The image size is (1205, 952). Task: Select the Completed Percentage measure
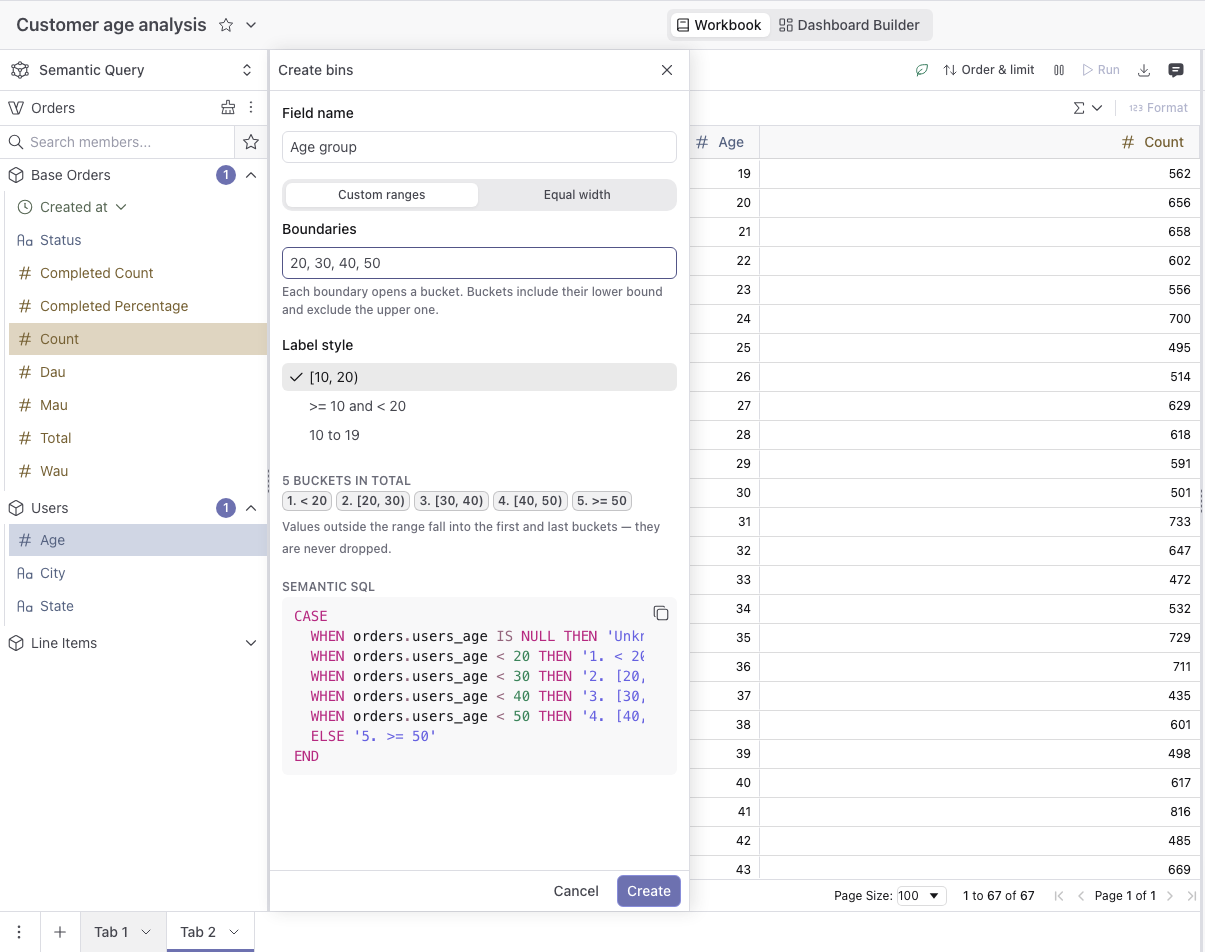138,306
